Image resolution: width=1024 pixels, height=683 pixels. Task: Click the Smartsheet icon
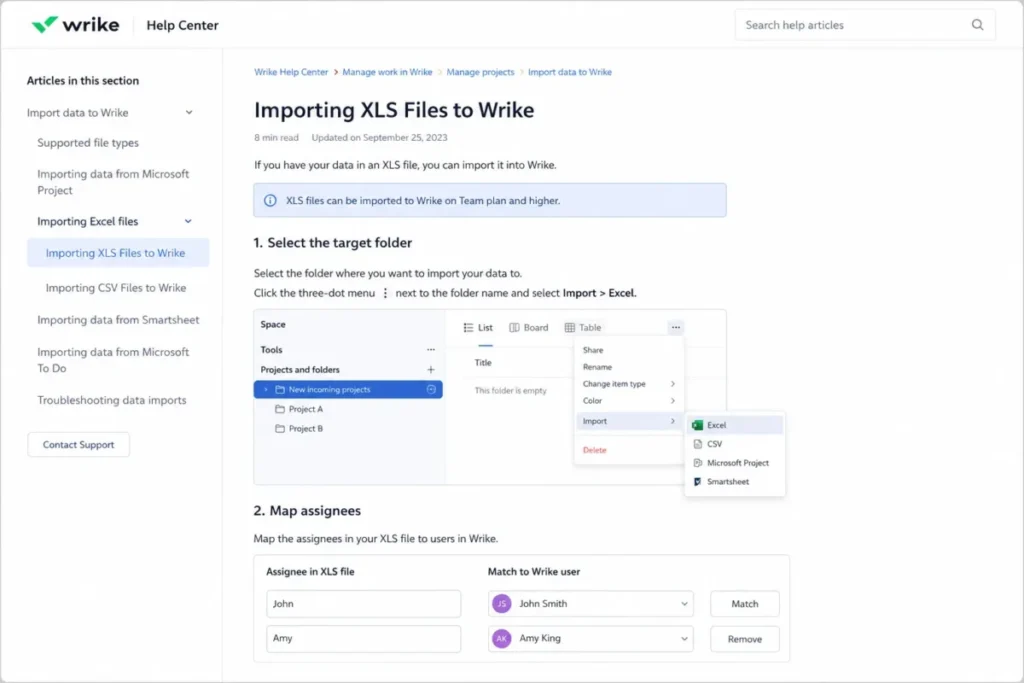[x=697, y=482]
